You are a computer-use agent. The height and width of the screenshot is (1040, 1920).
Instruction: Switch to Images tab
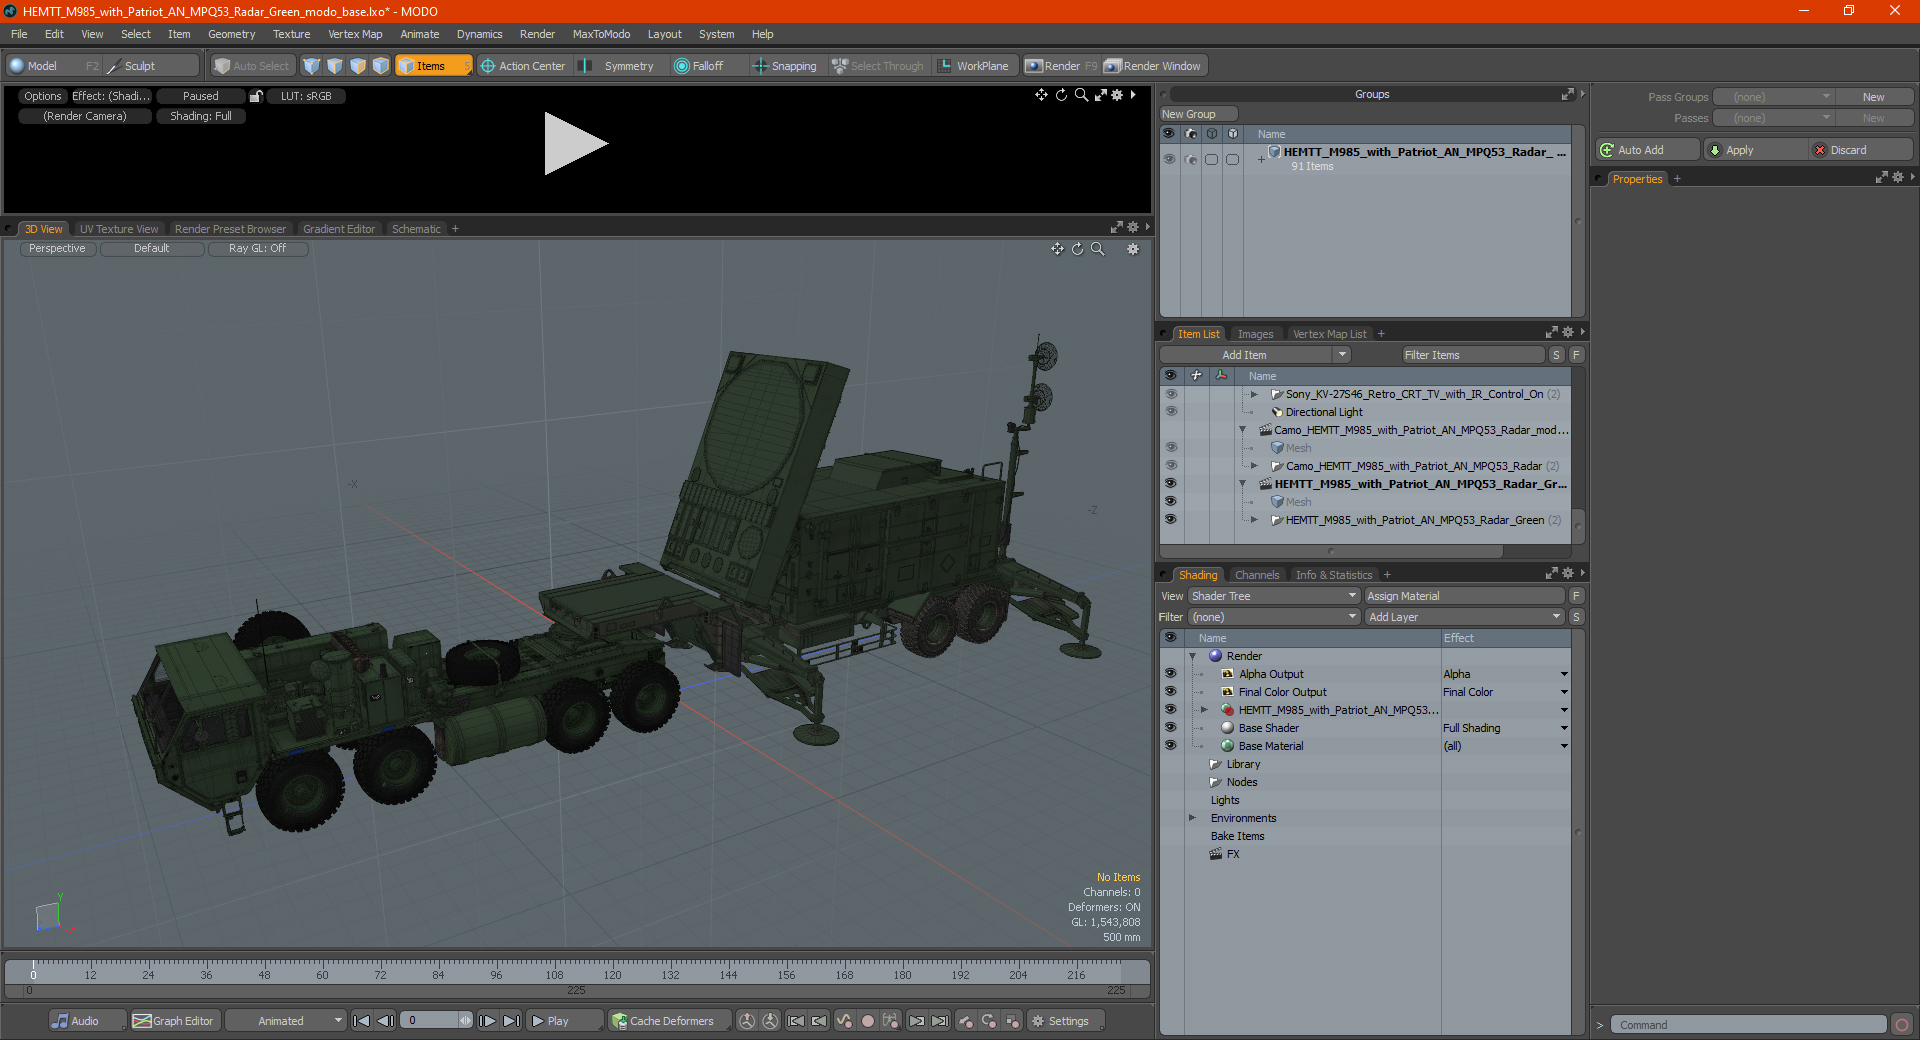pyautogui.click(x=1255, y=334)
